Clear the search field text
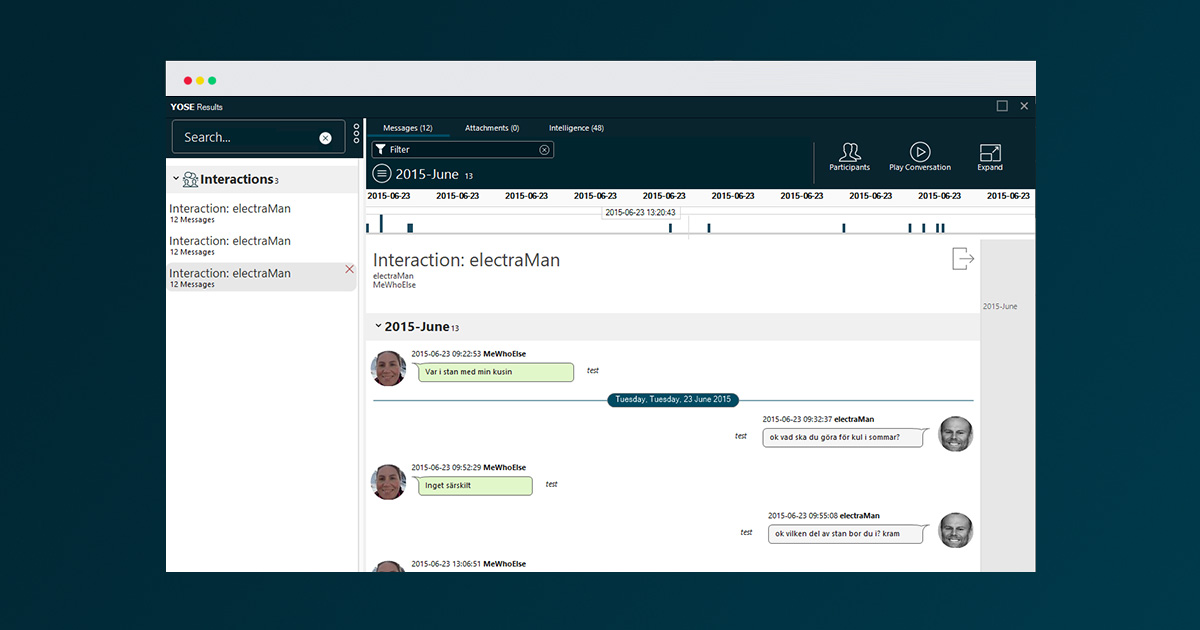Image resolution: width=1200 pixels, height=630 pixels. (325, 138)
